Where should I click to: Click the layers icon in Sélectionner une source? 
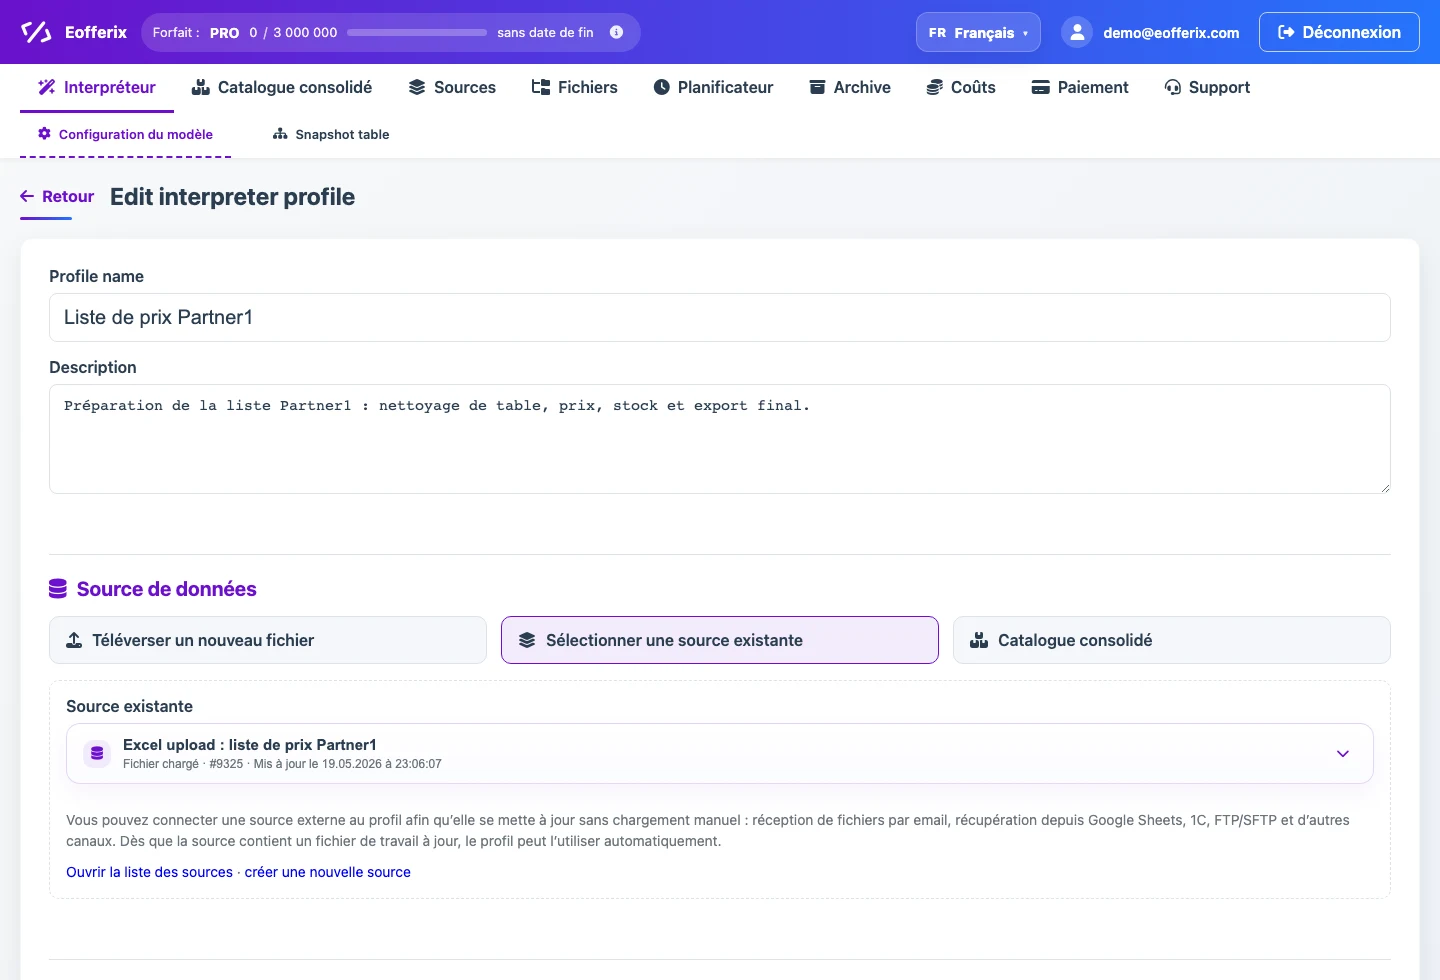[x=527, y=640]
